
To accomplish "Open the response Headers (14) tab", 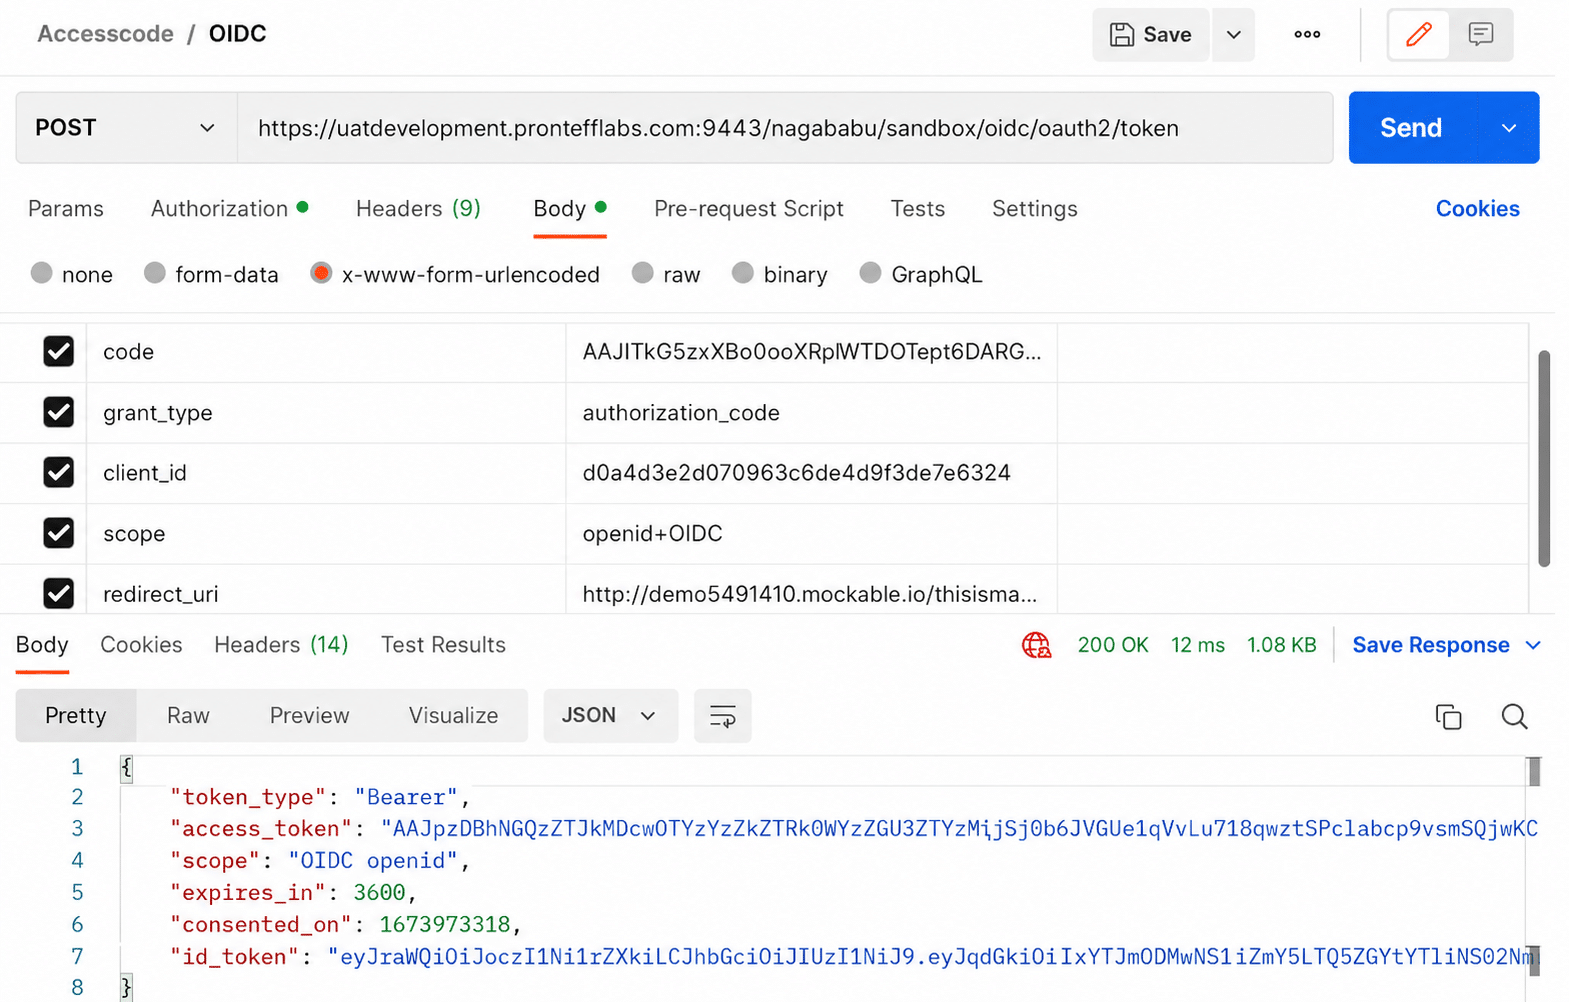I will click(x=281, y=645).
